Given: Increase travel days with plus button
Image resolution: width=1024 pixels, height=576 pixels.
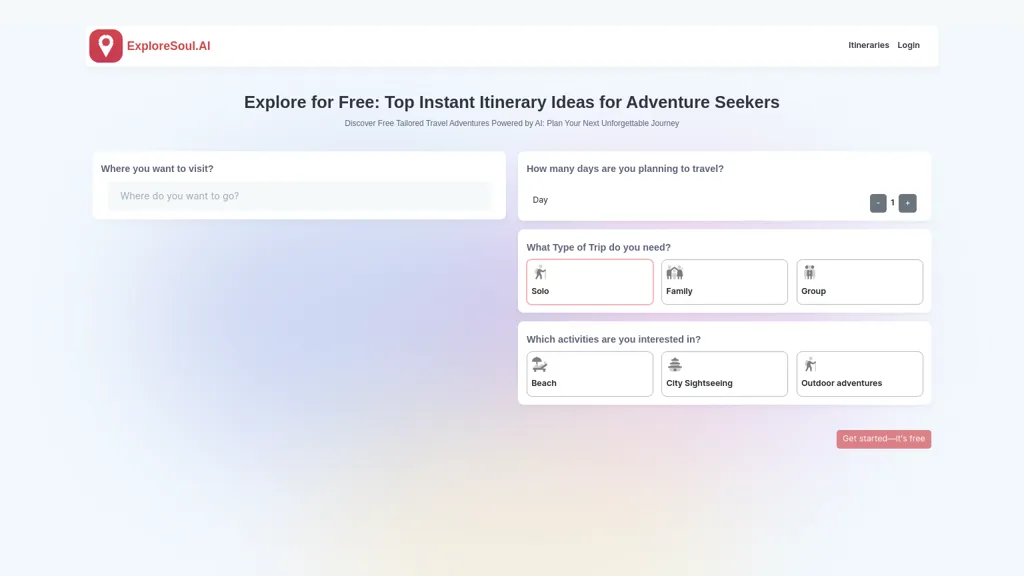Looking at the screenshot, I should 908,203.
